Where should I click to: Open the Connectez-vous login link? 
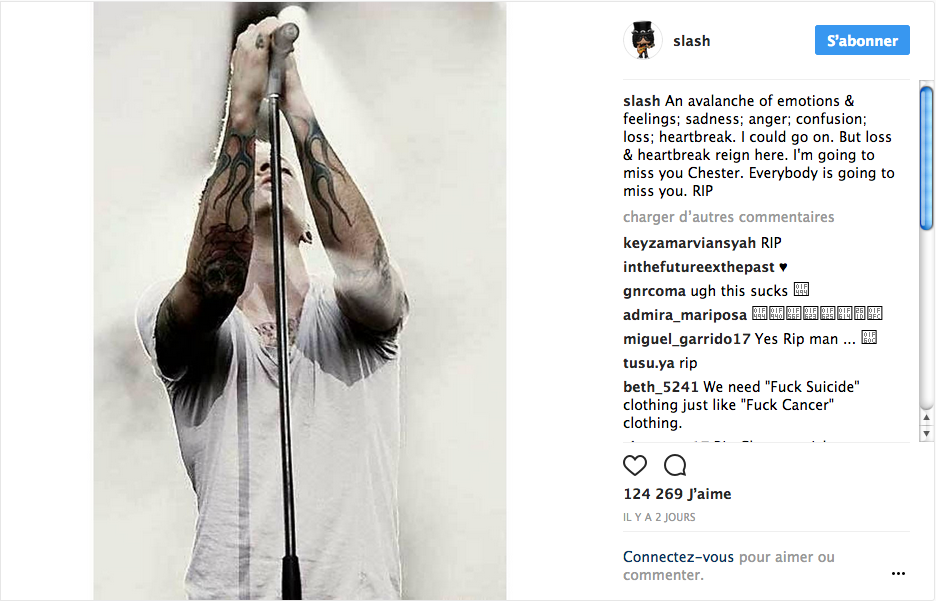coord(678,557)
